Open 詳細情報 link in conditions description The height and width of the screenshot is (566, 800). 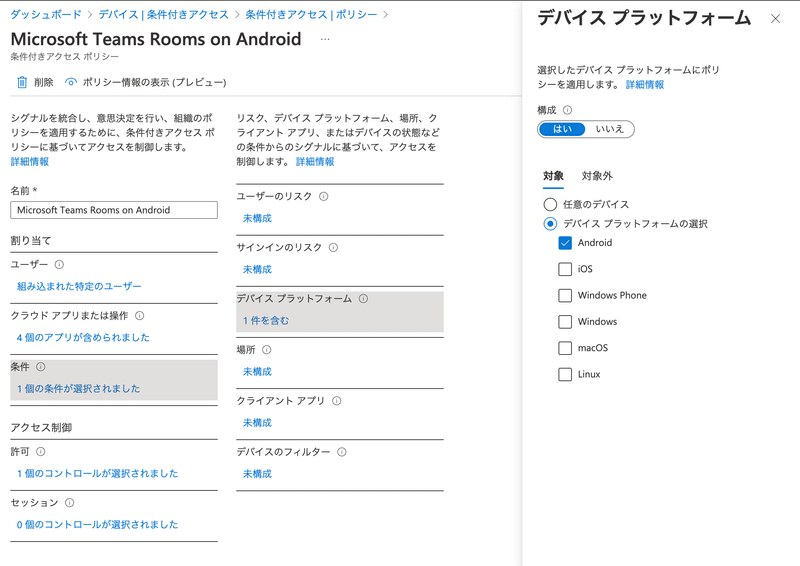coord(315,162)
